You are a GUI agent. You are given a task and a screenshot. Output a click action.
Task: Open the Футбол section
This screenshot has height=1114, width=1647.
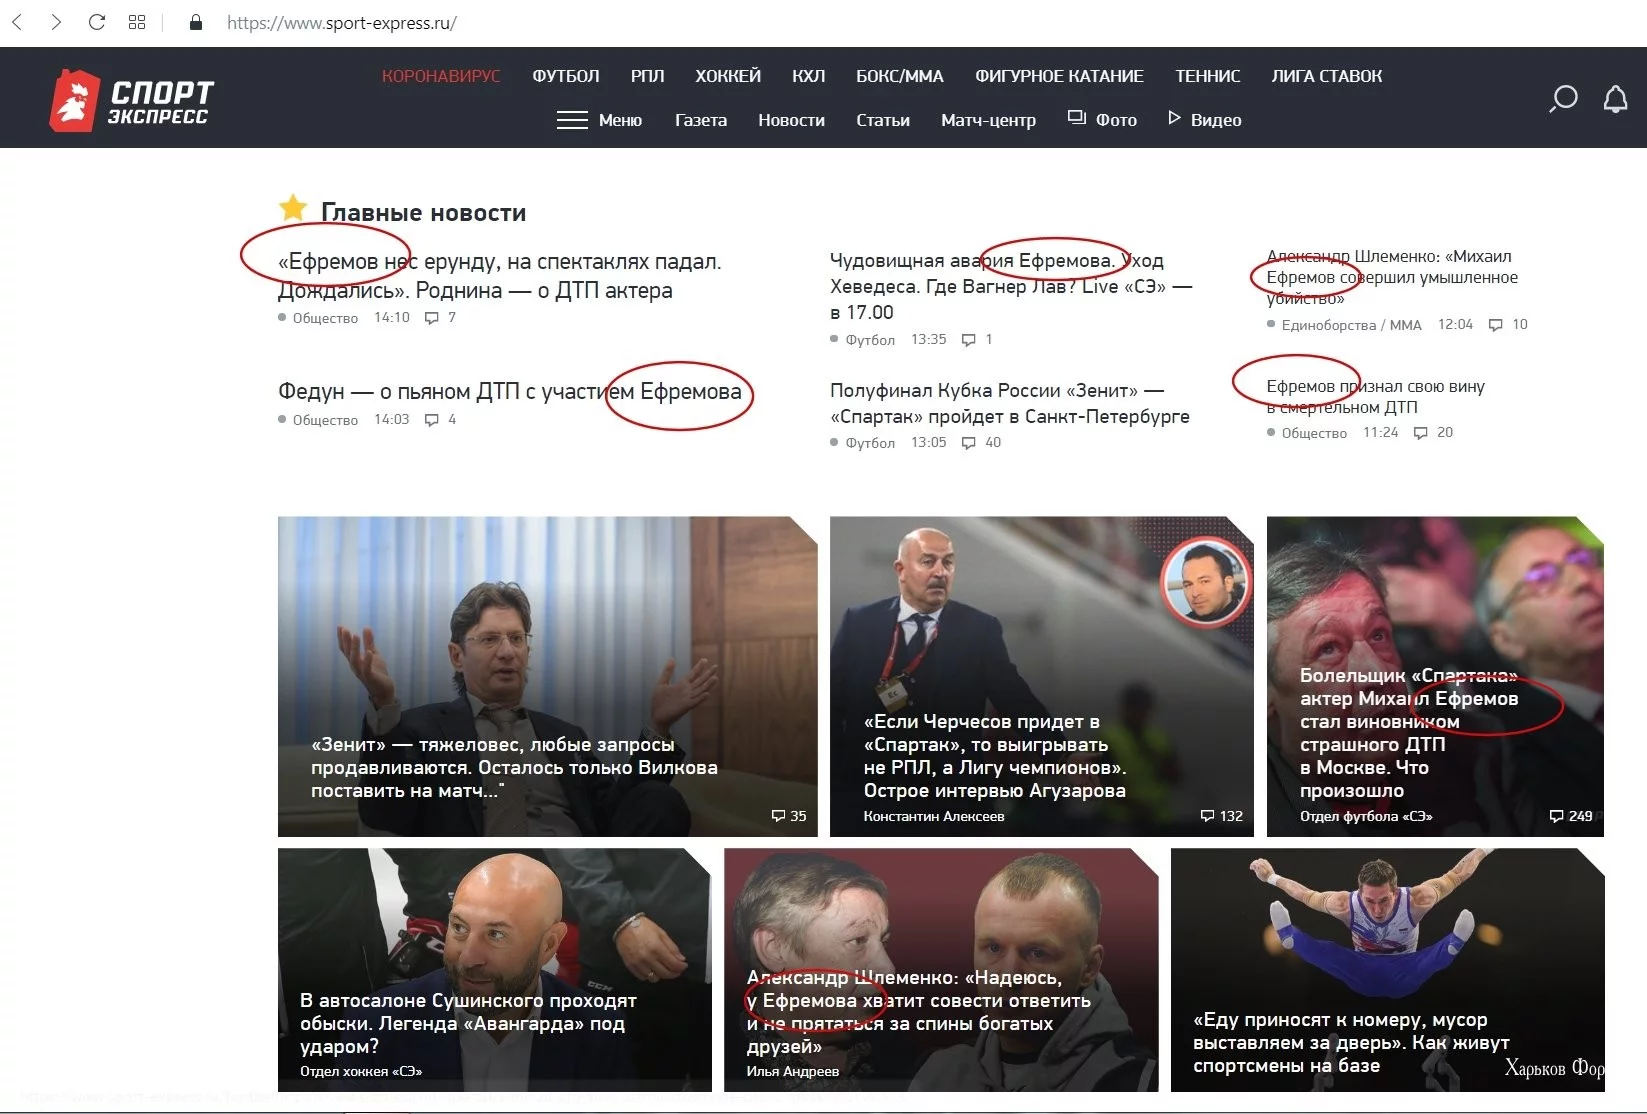click(x=566, y=76)
